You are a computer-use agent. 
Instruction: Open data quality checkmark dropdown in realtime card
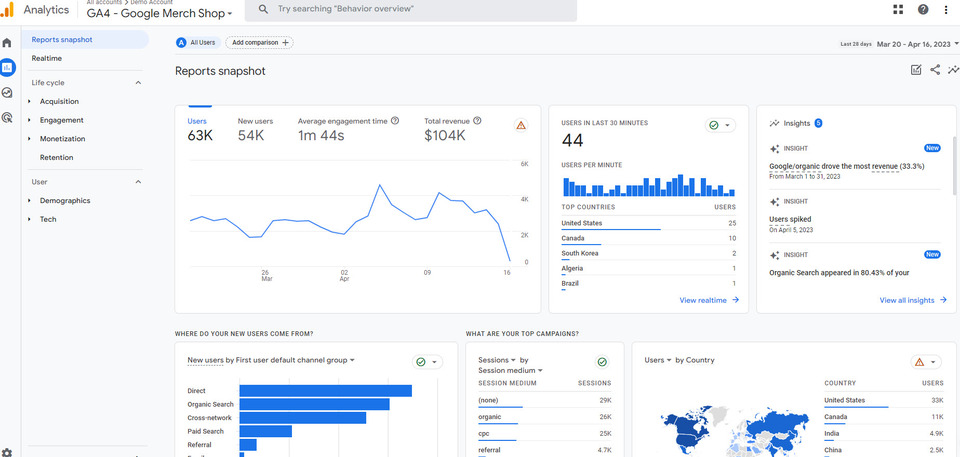tap(720, 125)
